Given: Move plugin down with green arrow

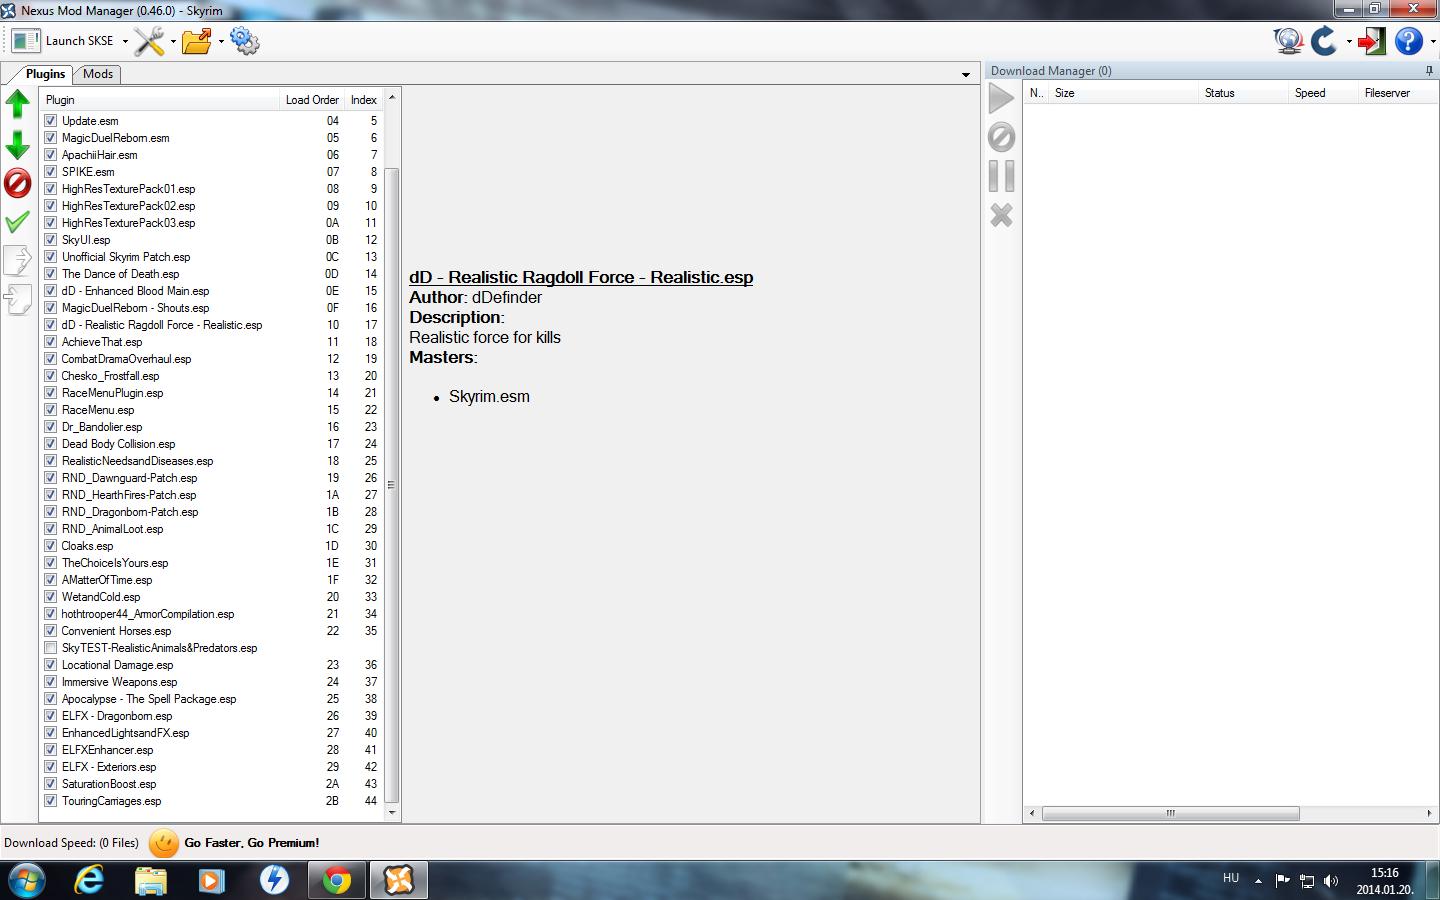Looking at the screenshot, I should 18,145.
